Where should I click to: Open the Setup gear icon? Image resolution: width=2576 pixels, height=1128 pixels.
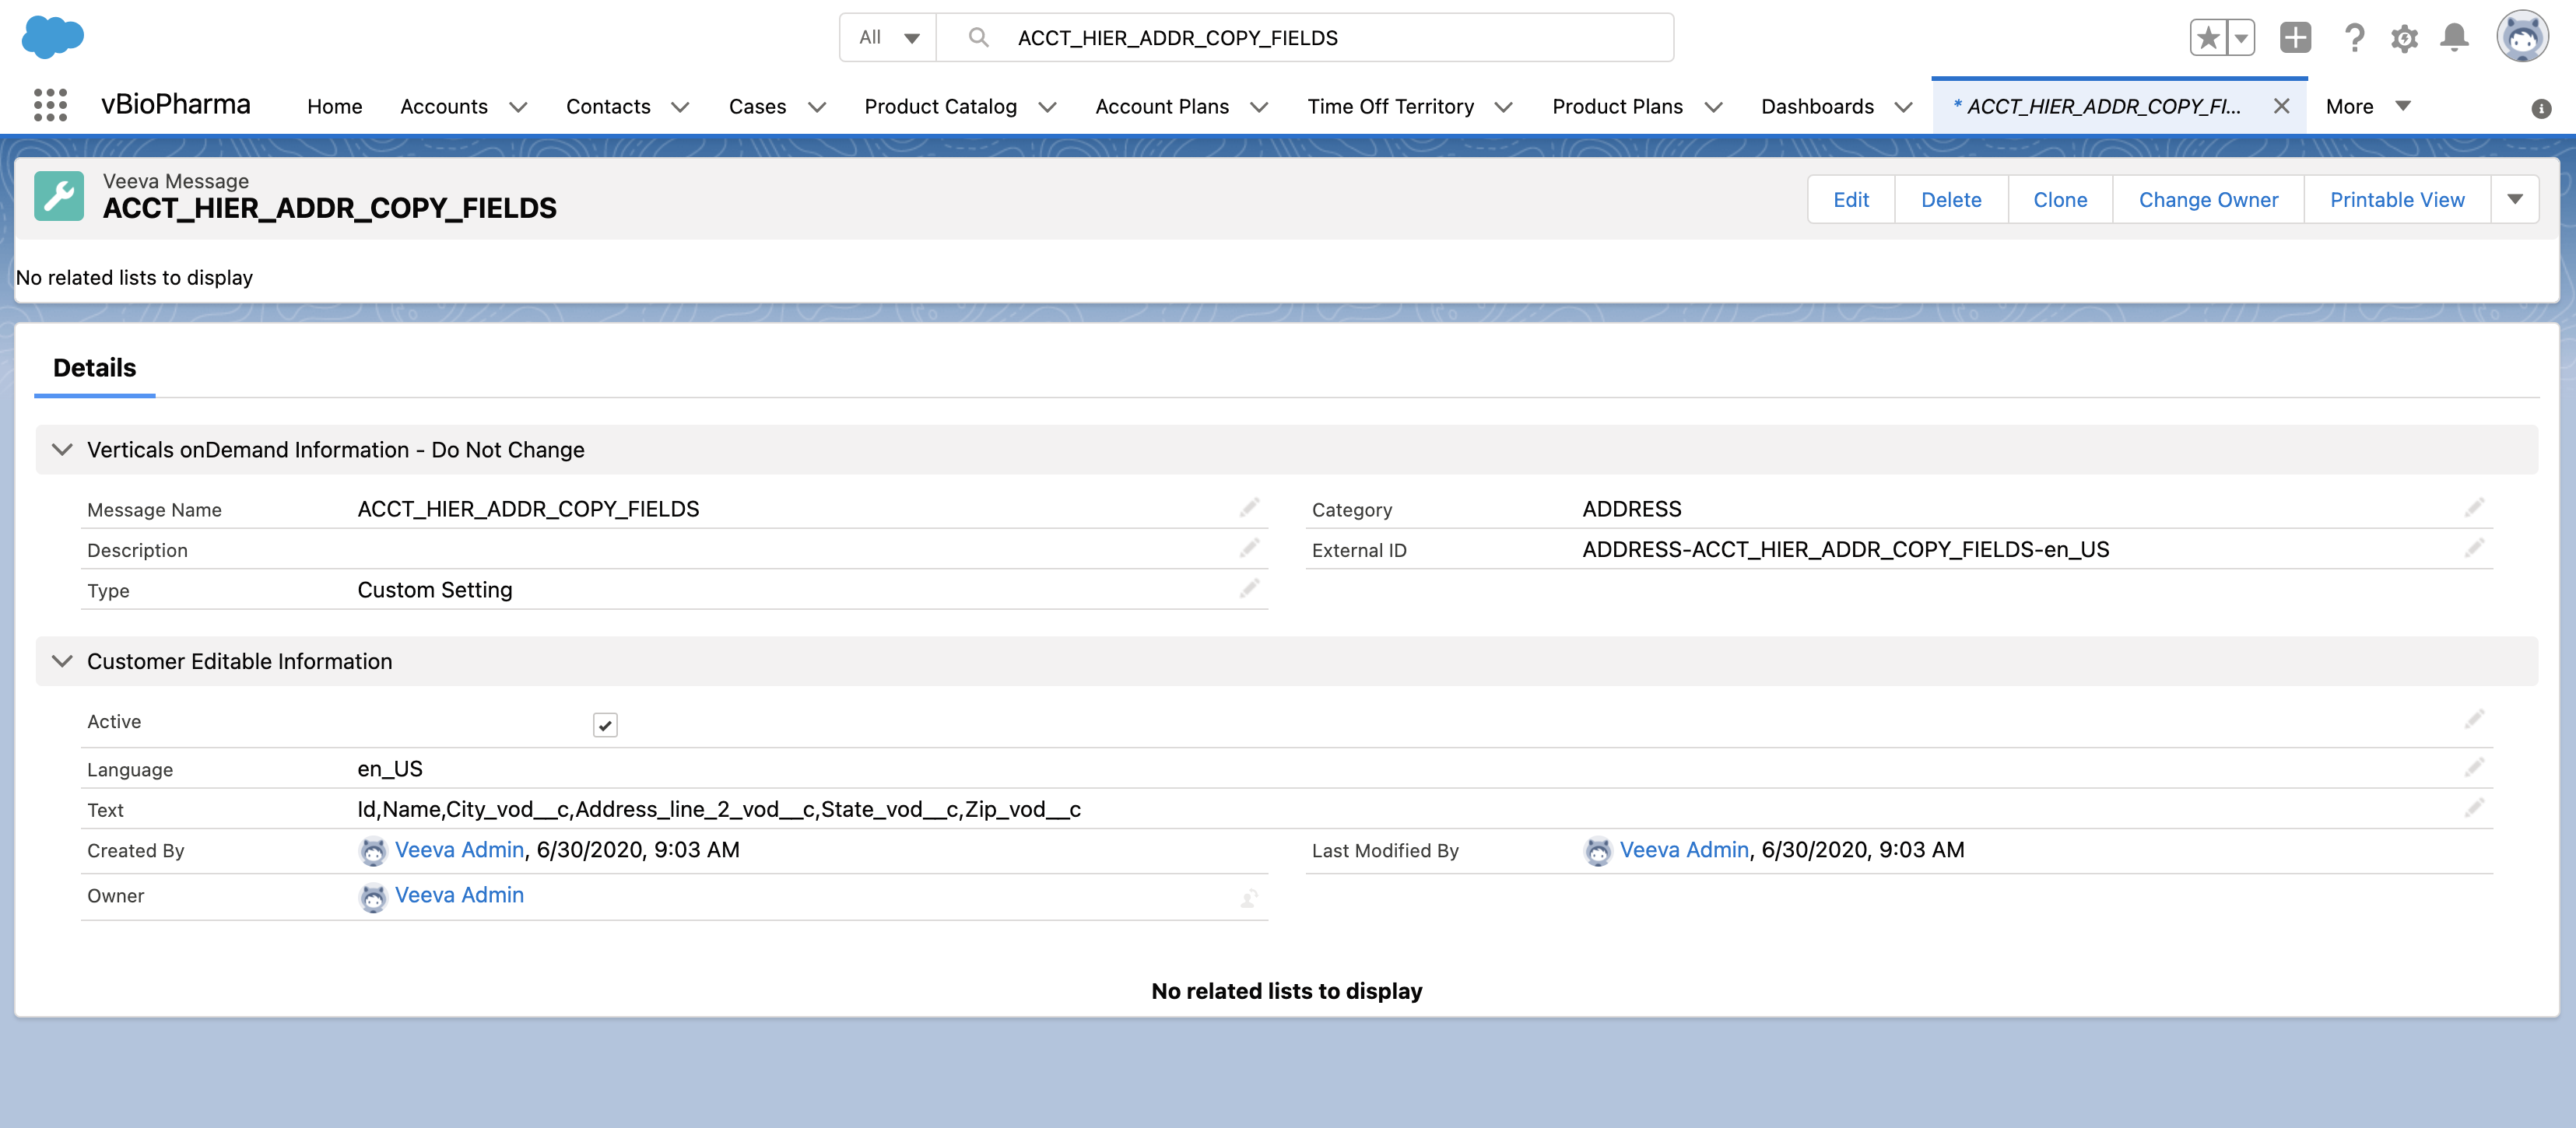pos(2404,38)
